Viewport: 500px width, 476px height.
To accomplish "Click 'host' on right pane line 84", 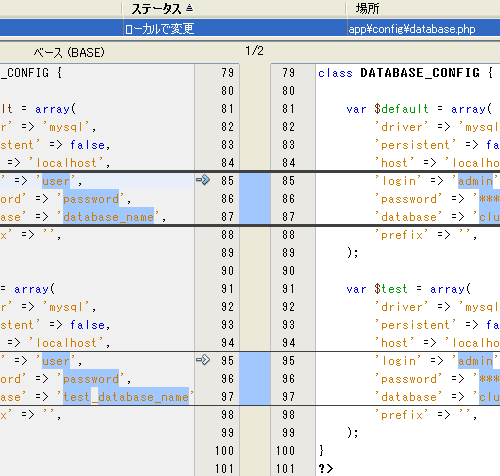I will [395, 163].
